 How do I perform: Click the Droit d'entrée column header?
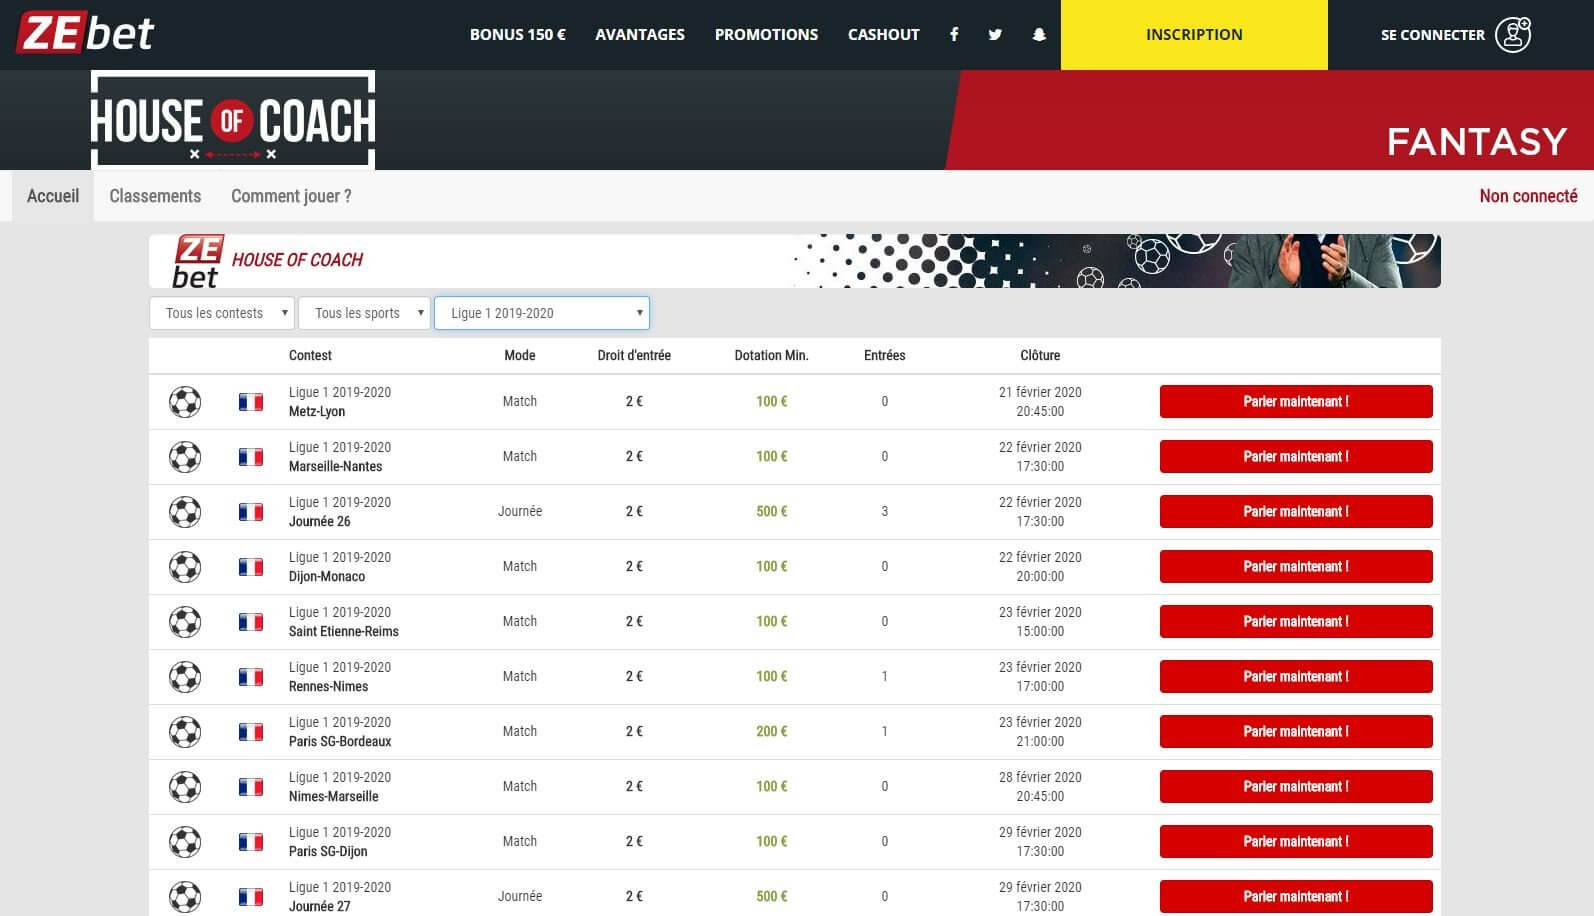(x=634, y=355)
